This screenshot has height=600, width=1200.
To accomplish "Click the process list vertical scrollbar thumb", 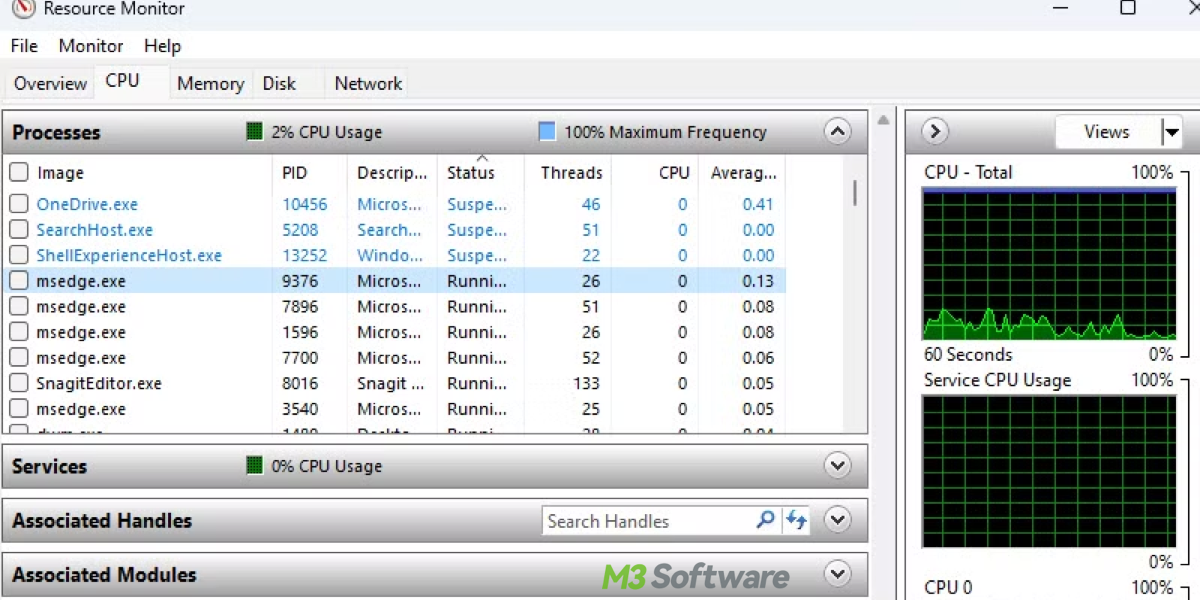I will (854, 192).
